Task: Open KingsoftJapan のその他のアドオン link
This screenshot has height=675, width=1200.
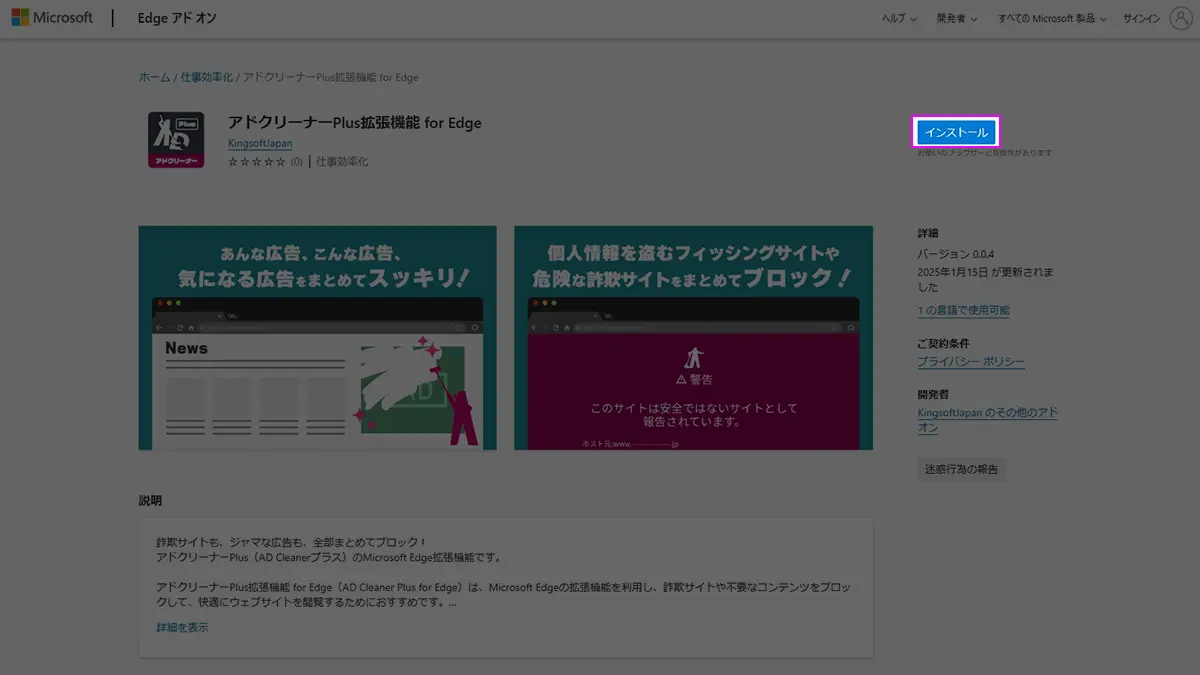Action: (x=988, y=420)
